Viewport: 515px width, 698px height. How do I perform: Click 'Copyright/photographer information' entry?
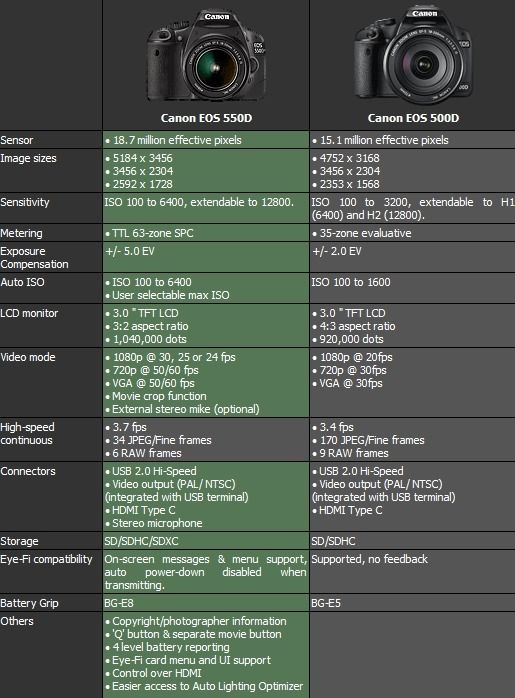click(x=199, y=621)
